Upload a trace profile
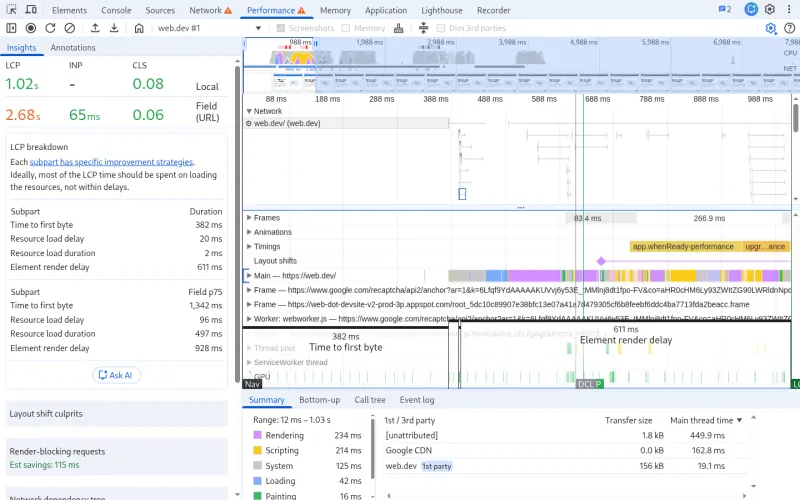800x500 pixels. (95, 28)
